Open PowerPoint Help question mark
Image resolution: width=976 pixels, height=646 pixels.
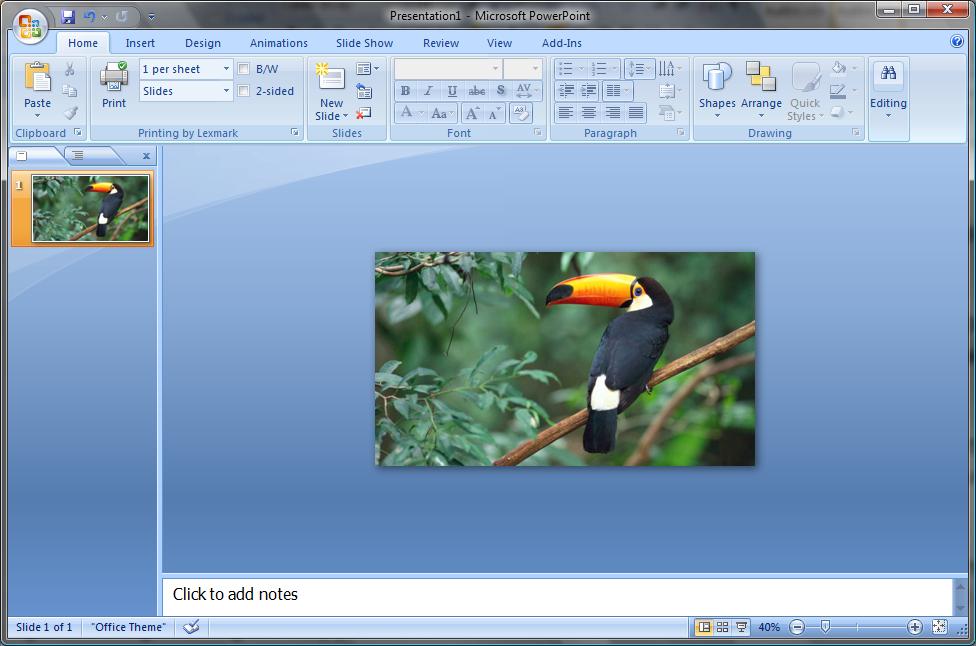(x=957, y=41)
